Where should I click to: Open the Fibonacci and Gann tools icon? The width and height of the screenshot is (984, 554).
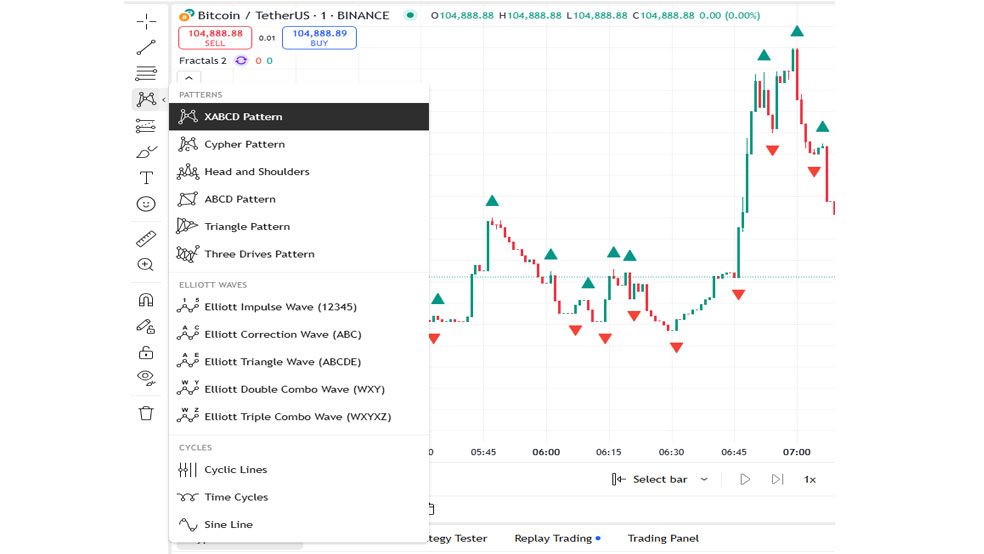click(146, 73)
